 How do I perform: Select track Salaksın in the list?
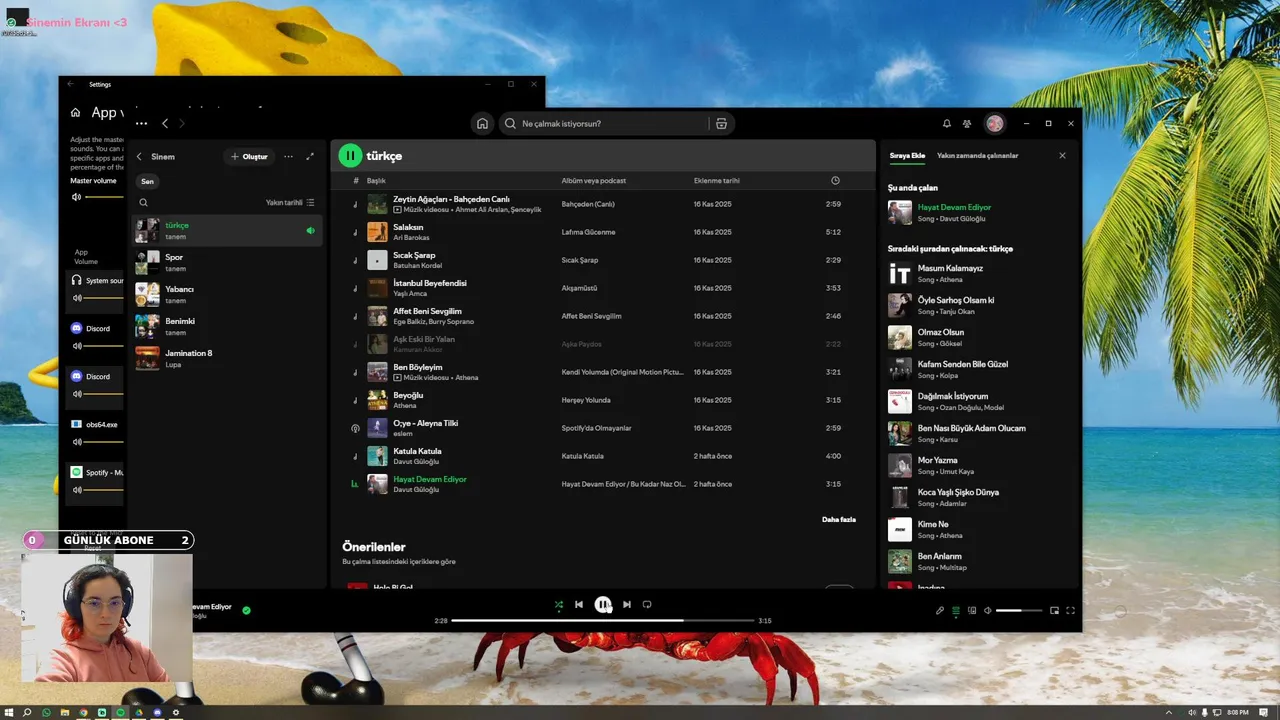[x=602, y=232]
